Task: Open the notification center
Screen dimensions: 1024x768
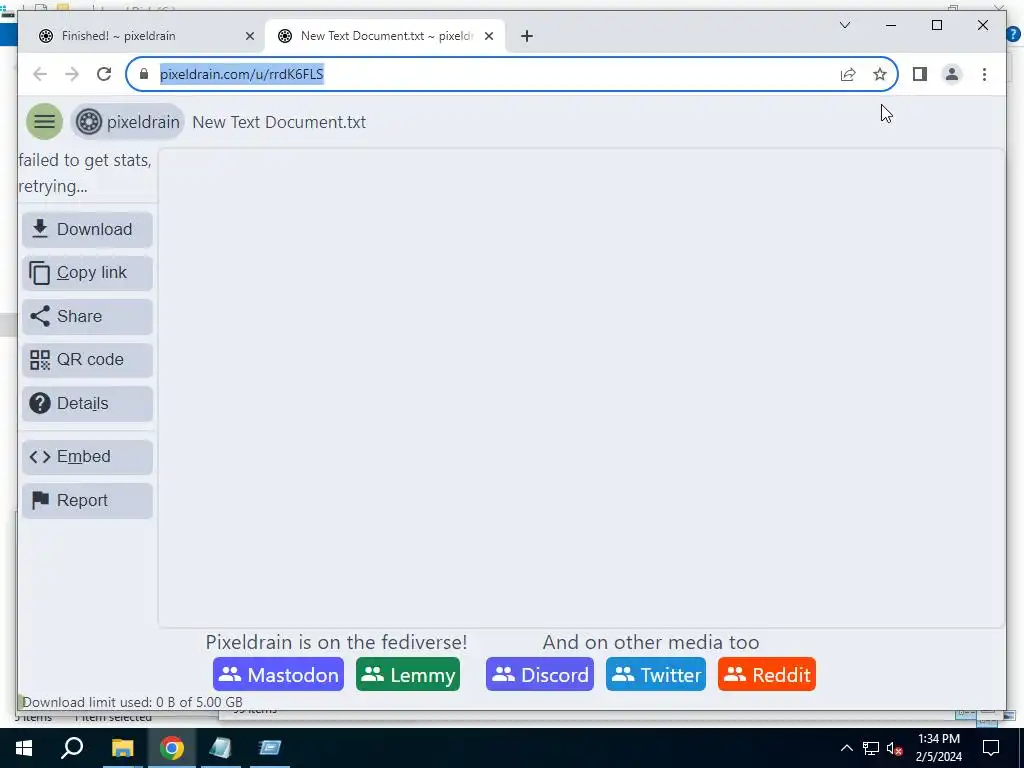Action: [x=991, y=748]
